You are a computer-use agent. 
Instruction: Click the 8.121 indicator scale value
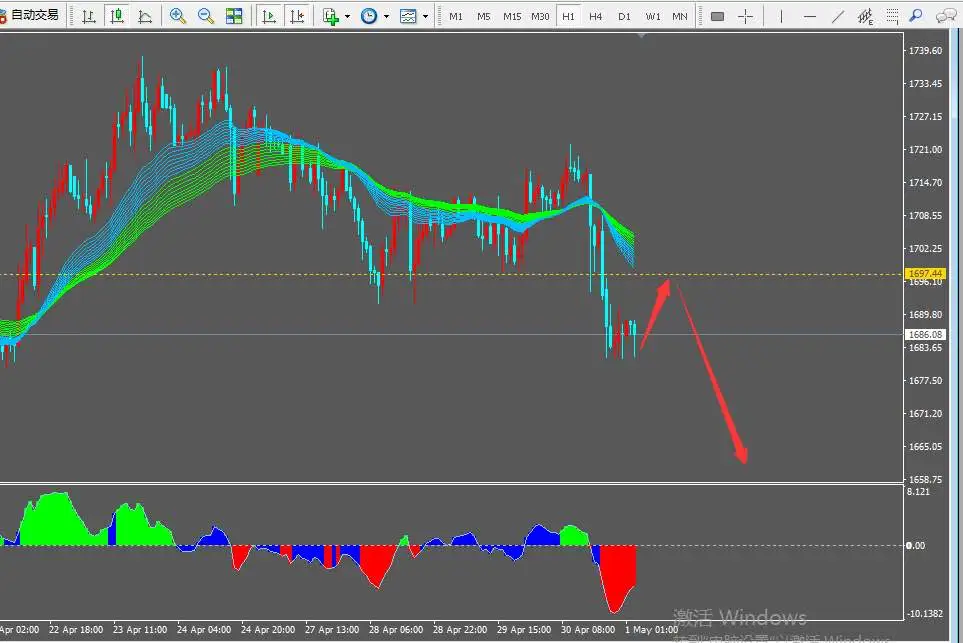click(918, 491)
